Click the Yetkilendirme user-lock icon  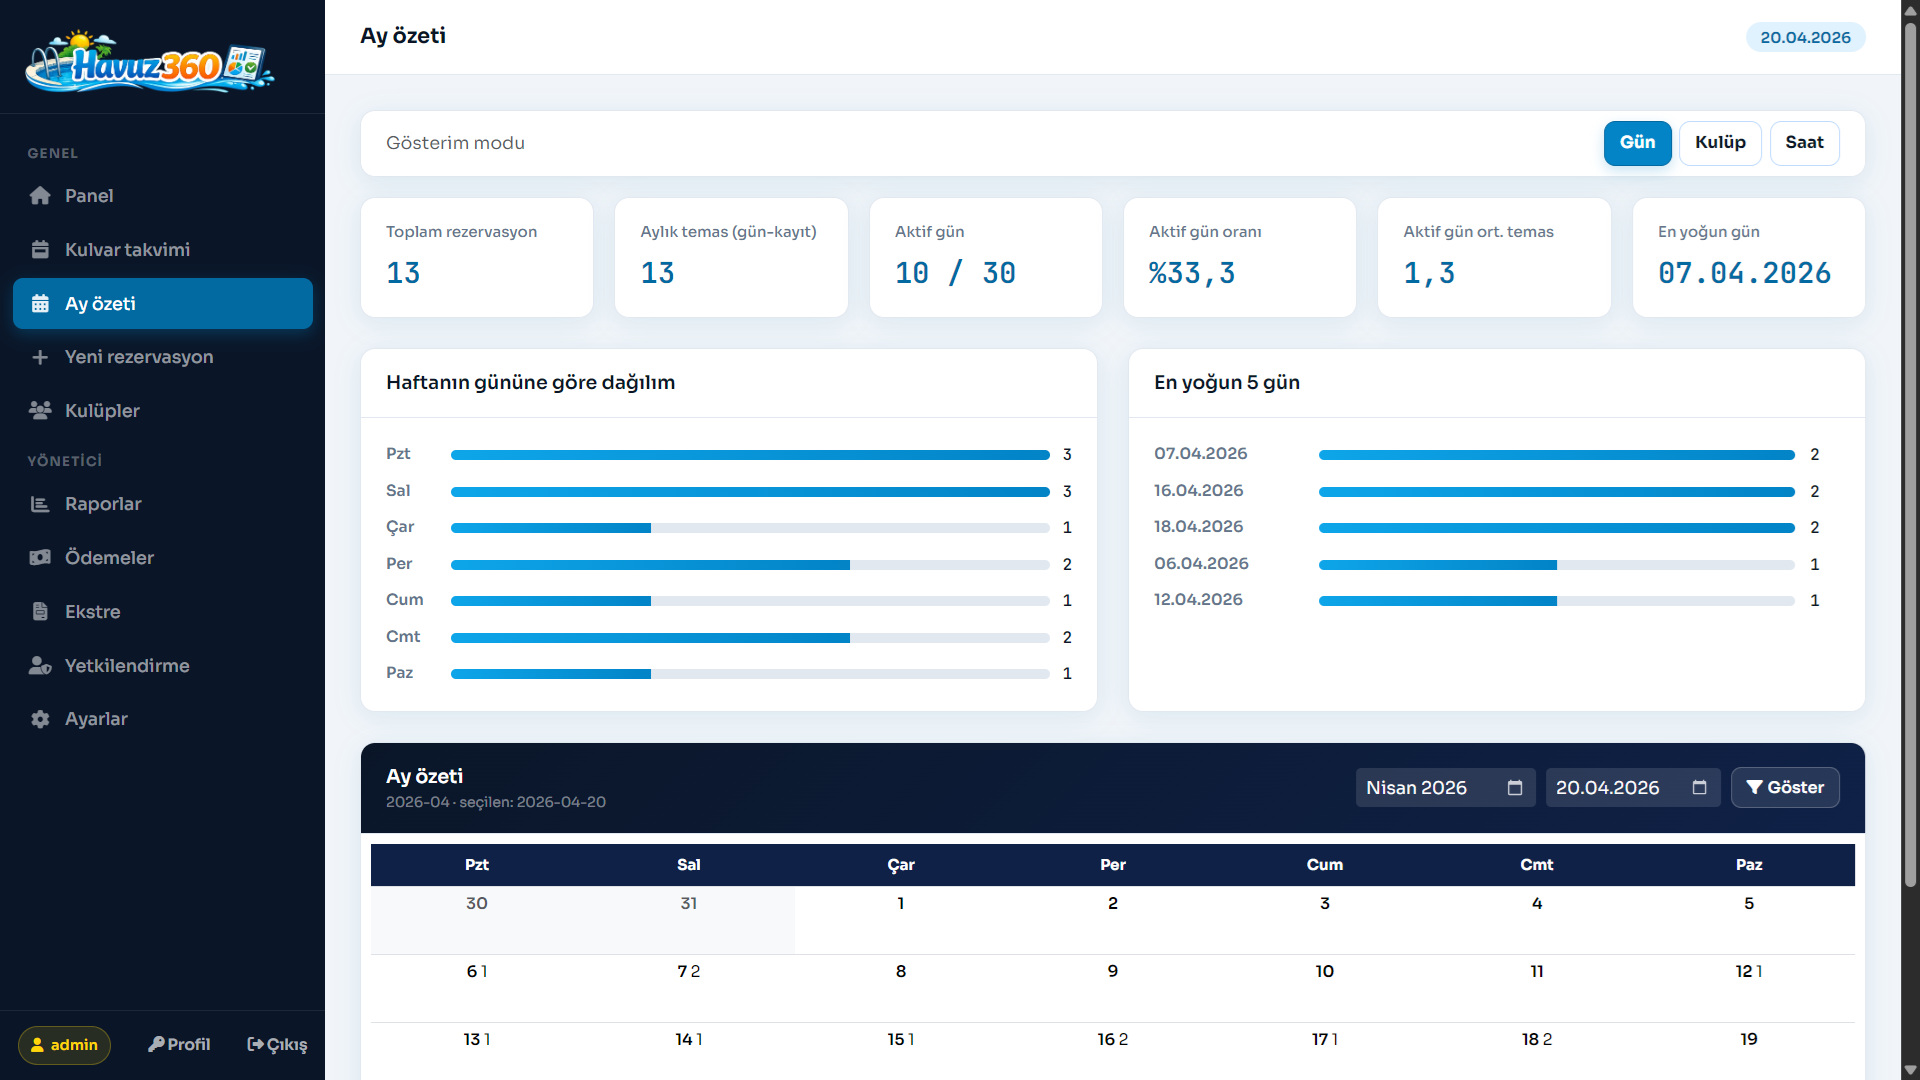tap(40, 666)
